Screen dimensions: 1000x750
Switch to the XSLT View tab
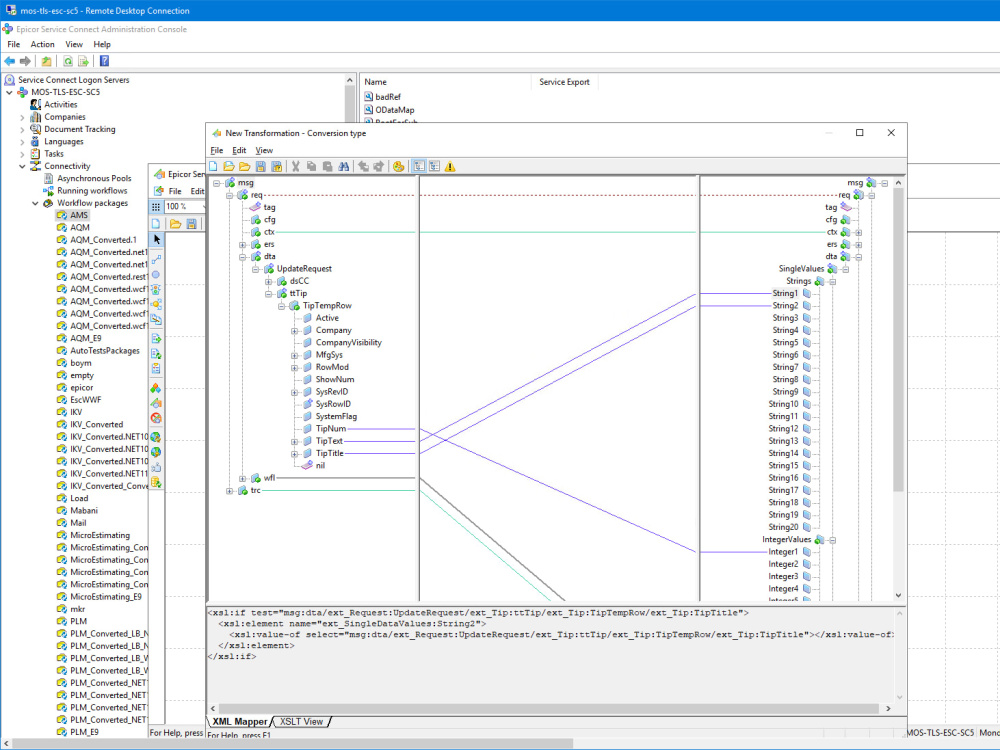tap(302, 721)
